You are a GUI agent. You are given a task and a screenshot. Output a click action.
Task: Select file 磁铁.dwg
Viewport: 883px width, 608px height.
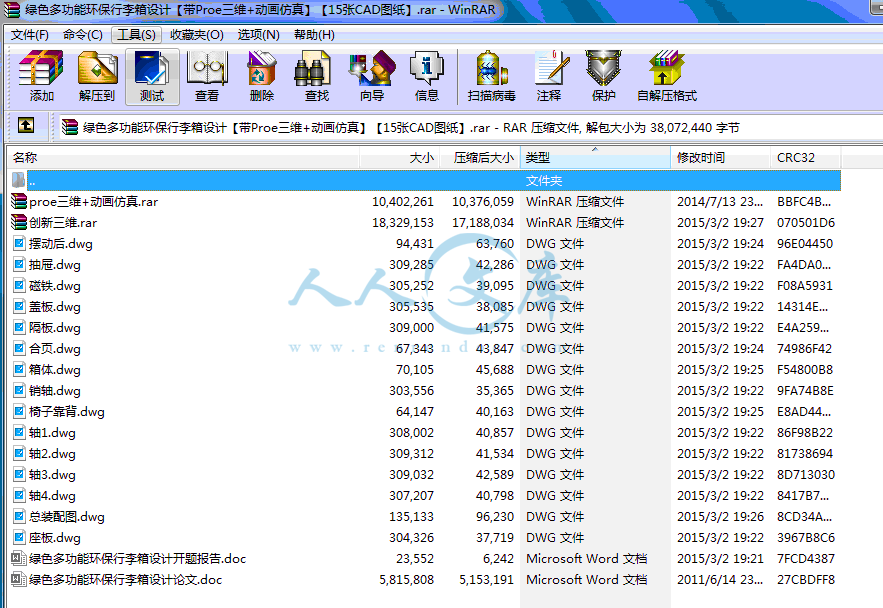(55, 285)
